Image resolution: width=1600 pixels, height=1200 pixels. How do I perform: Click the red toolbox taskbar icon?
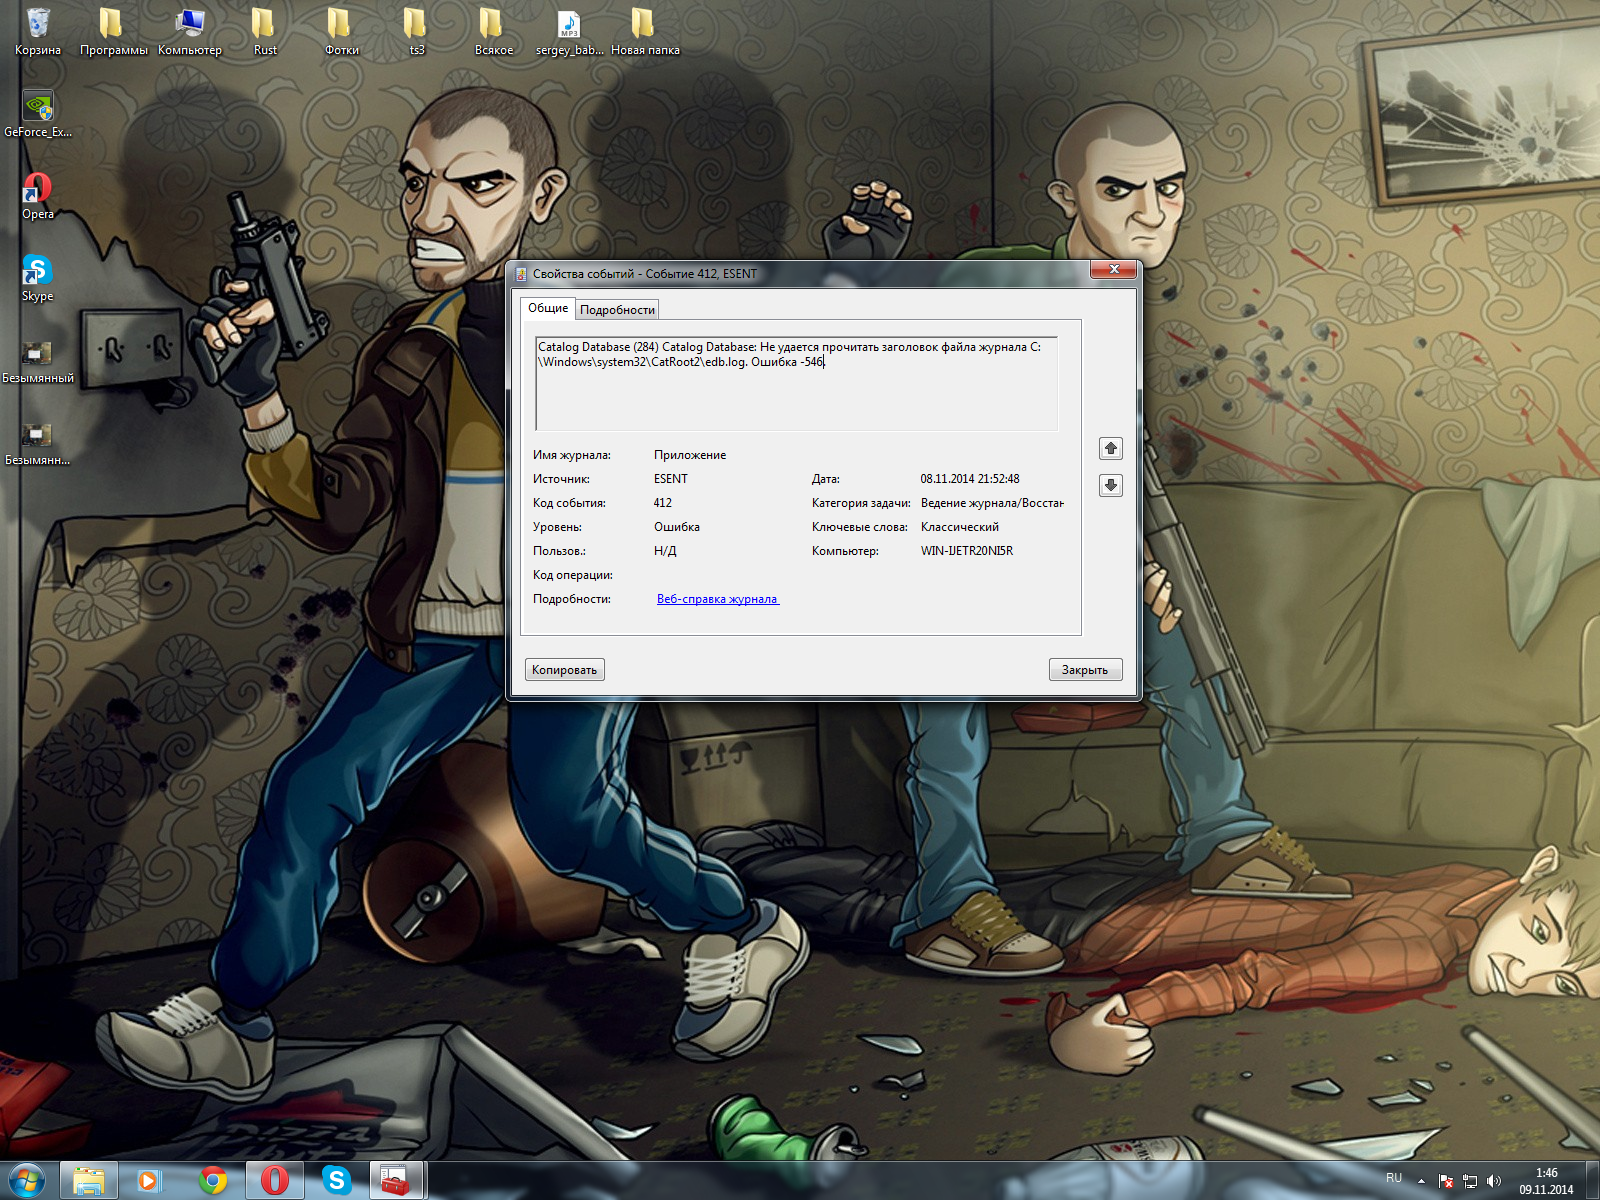397,1181
